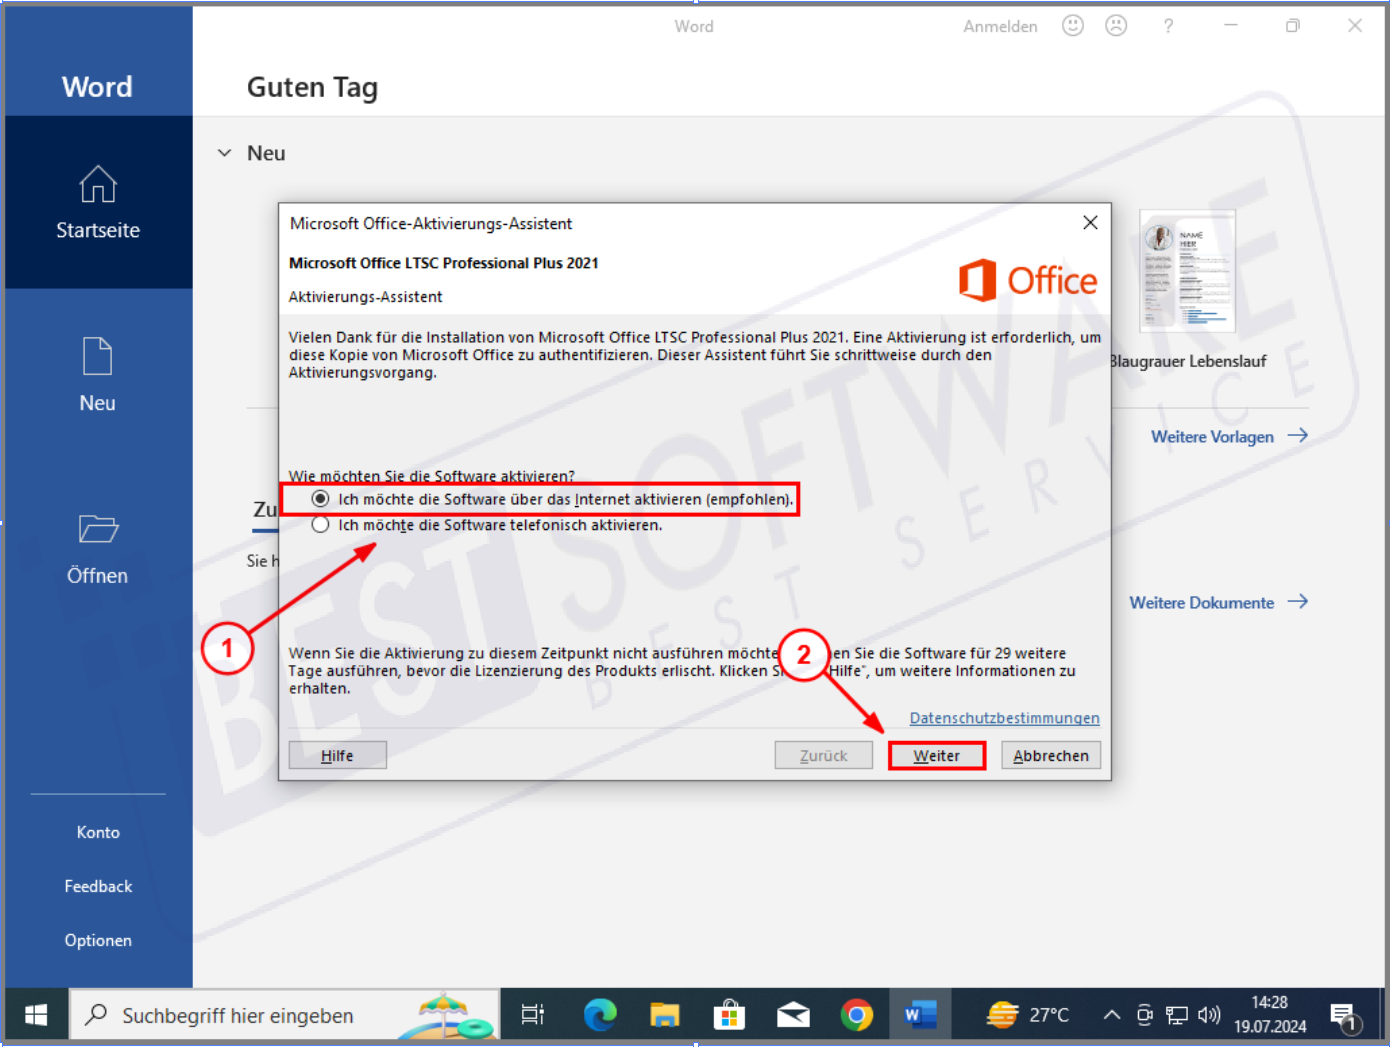The image size is (1390, 1047).
Task: Select the Blaugrauer Lebenslauf template thumbnail
Action: 1188,271
